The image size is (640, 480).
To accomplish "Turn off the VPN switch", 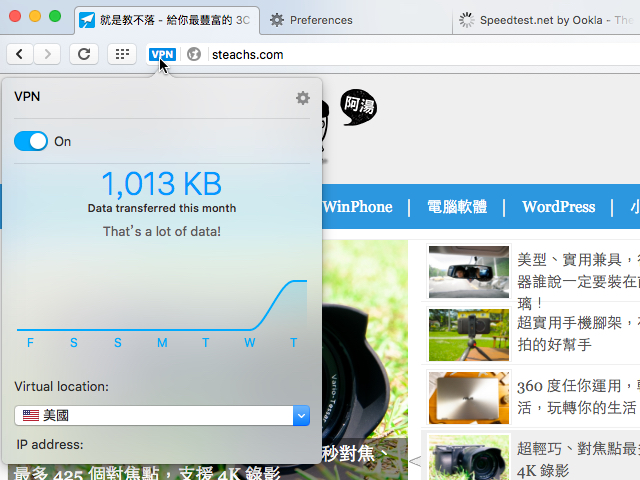I will [x=31, y=141].
